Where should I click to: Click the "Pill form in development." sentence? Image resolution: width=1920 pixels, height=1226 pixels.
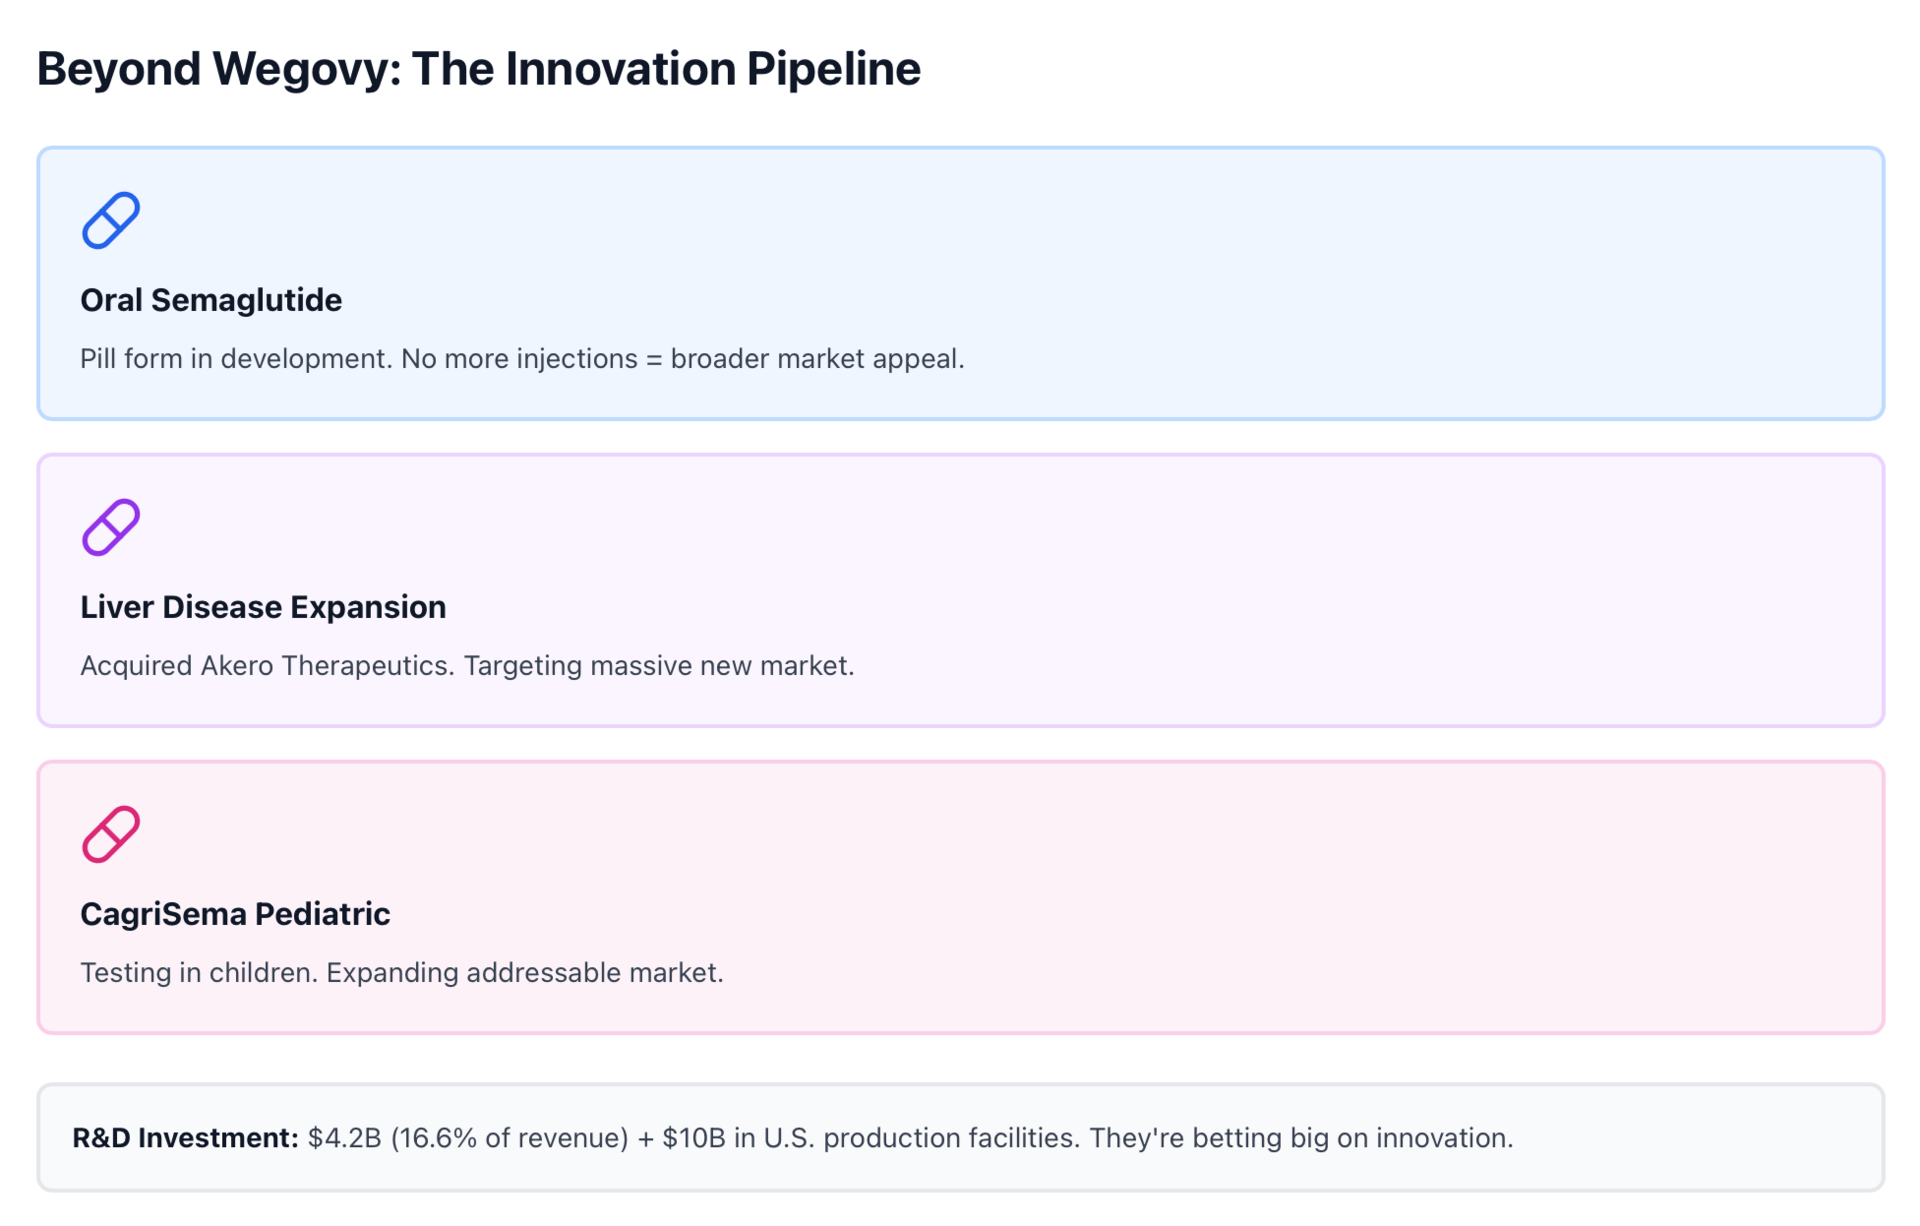pos(236,359)
